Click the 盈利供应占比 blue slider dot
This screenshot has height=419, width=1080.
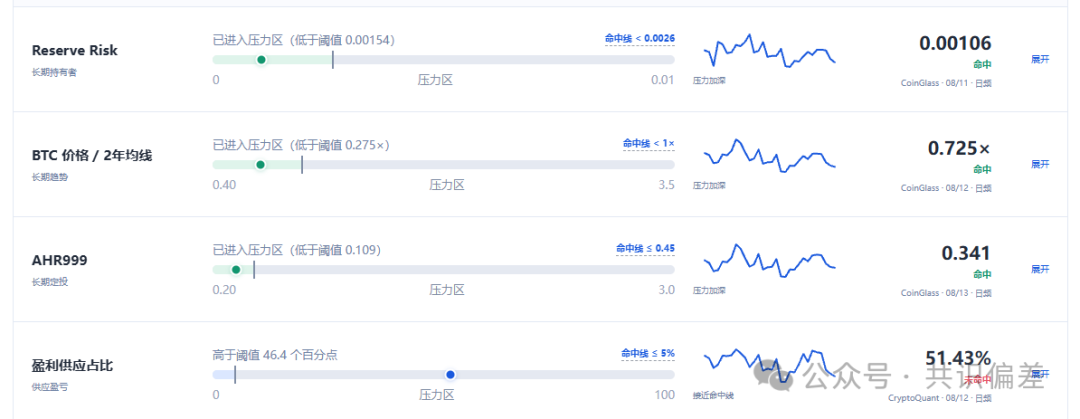pyautogui.click(x=450, y=374)
